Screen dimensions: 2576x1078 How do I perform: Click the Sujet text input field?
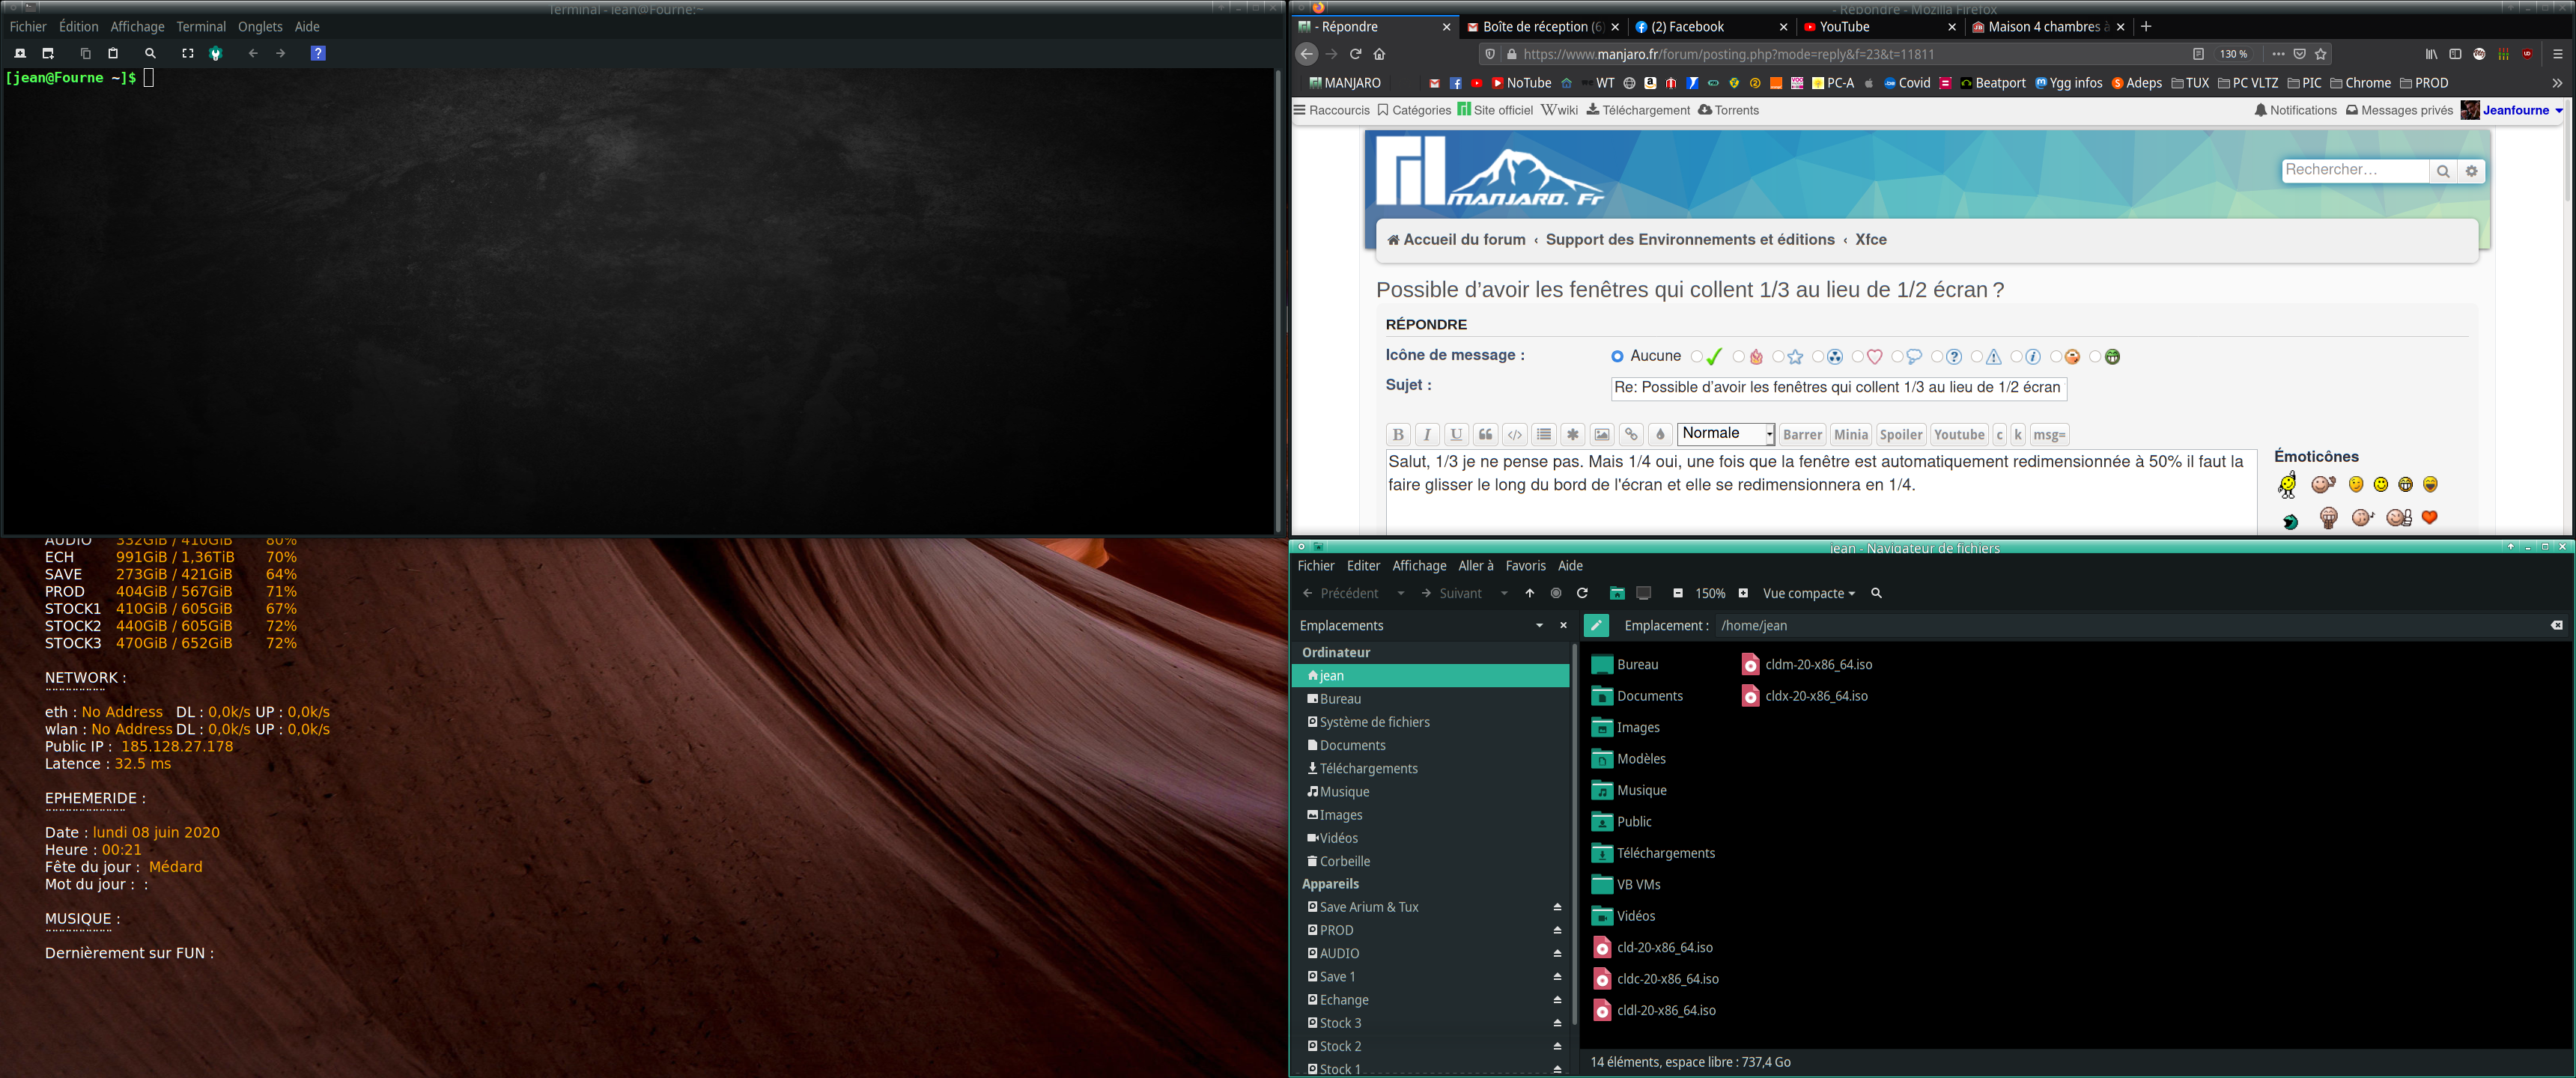click(1838, 388)
